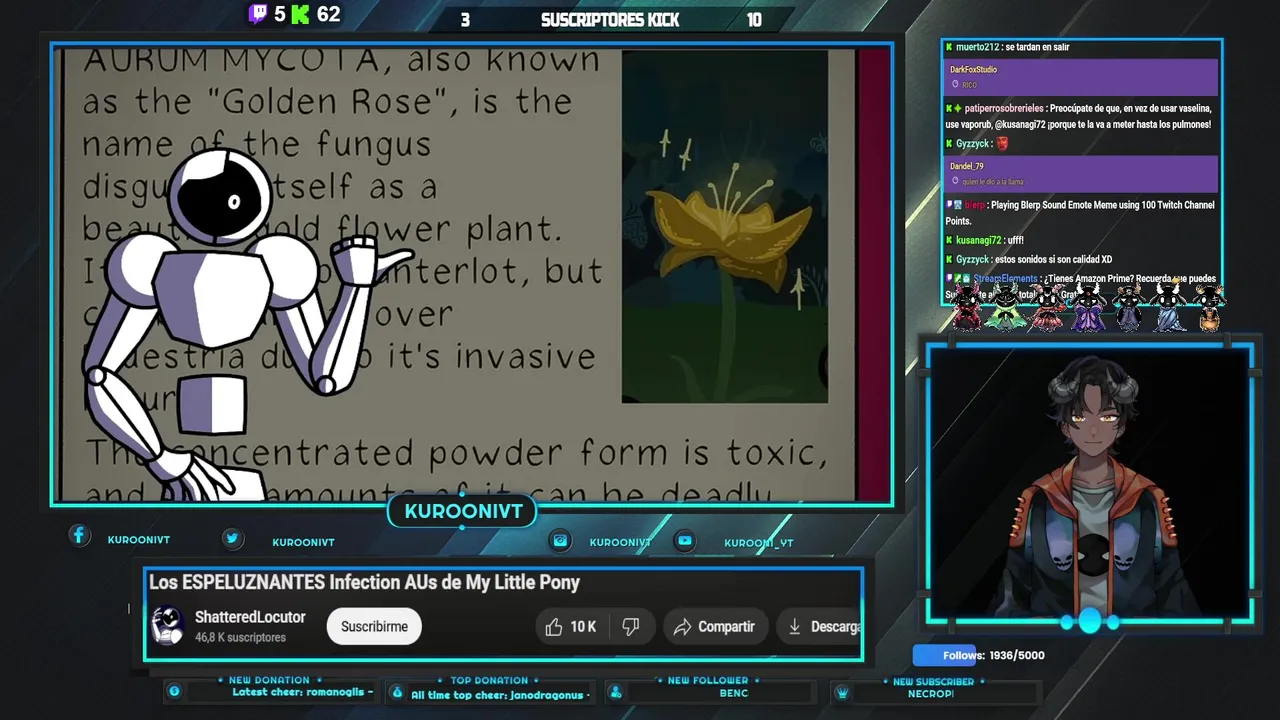Click the 46,8 K suscriptores text
This screenshot has height=720, width=1280.
[x=240, y=637]
